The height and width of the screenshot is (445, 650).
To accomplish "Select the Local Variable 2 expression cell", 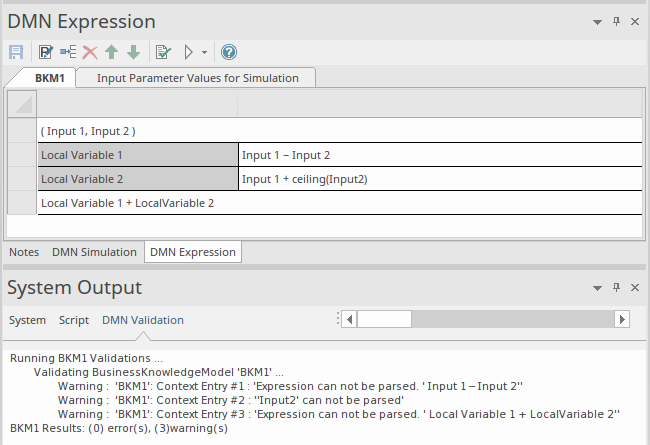I will coord(440,179).
